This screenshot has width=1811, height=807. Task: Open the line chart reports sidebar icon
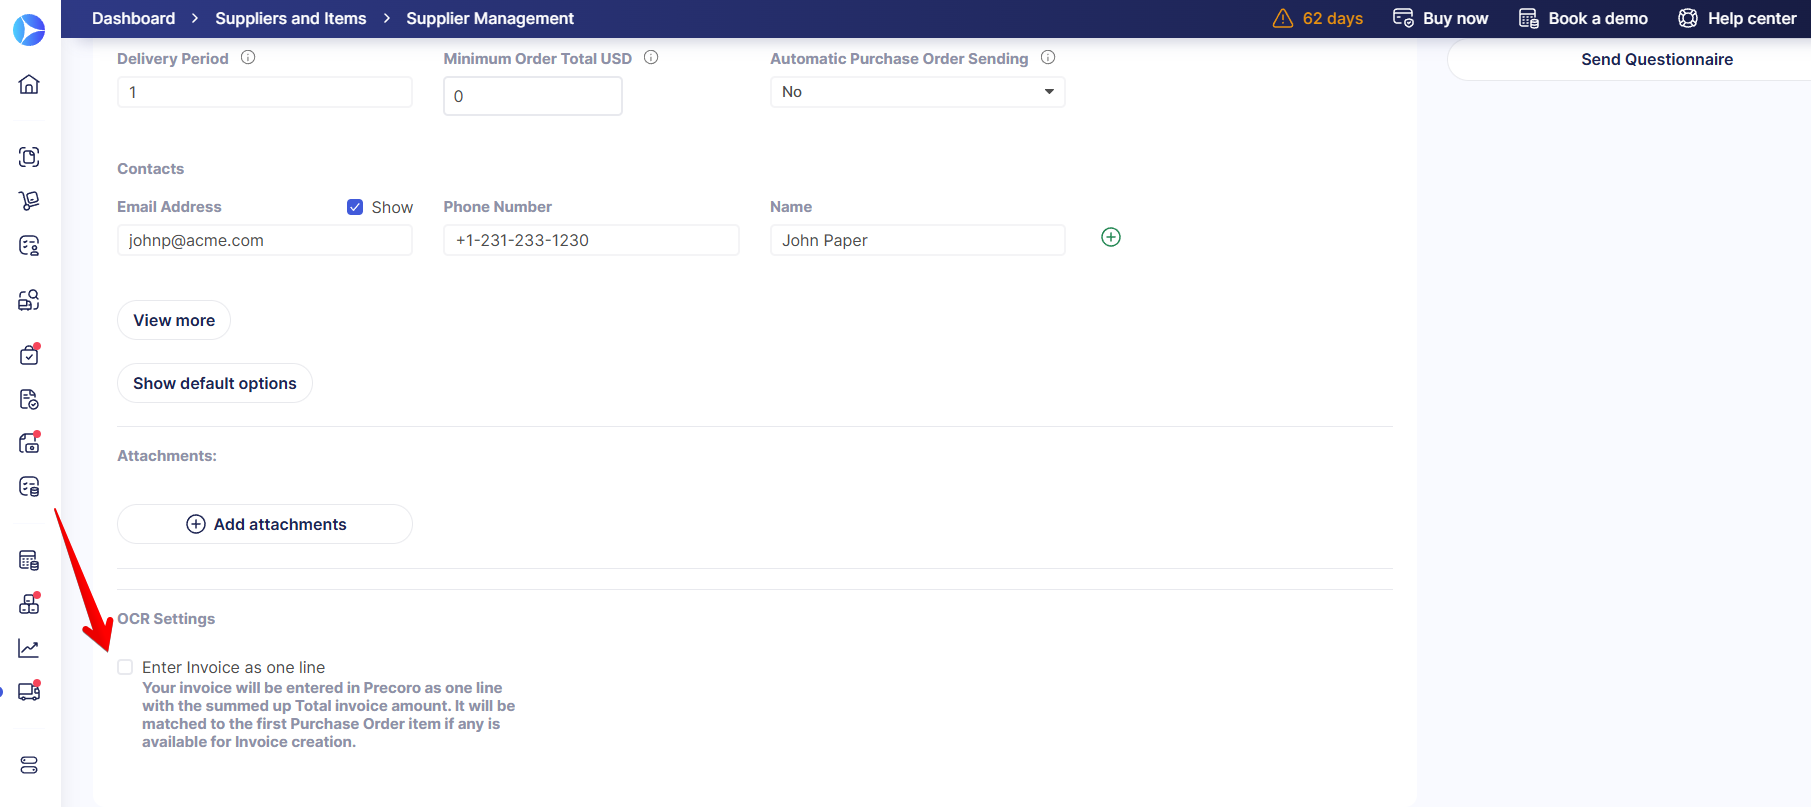pyautogui.click(x=29, y=649)
